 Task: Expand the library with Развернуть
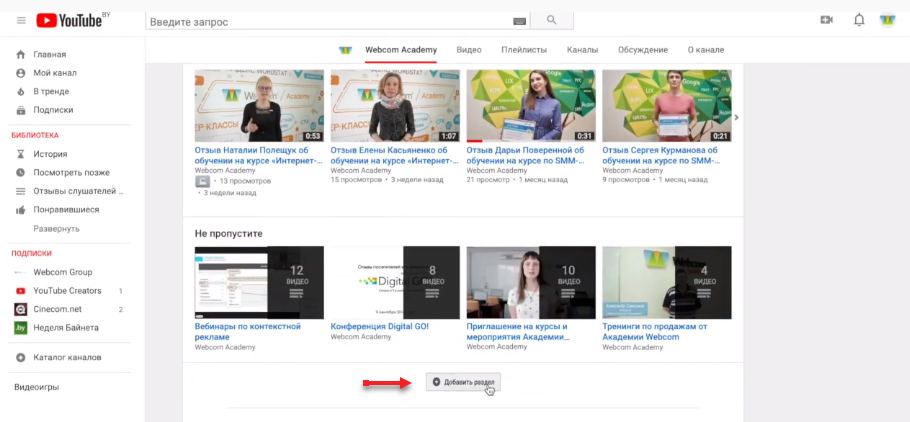(56, 228)
